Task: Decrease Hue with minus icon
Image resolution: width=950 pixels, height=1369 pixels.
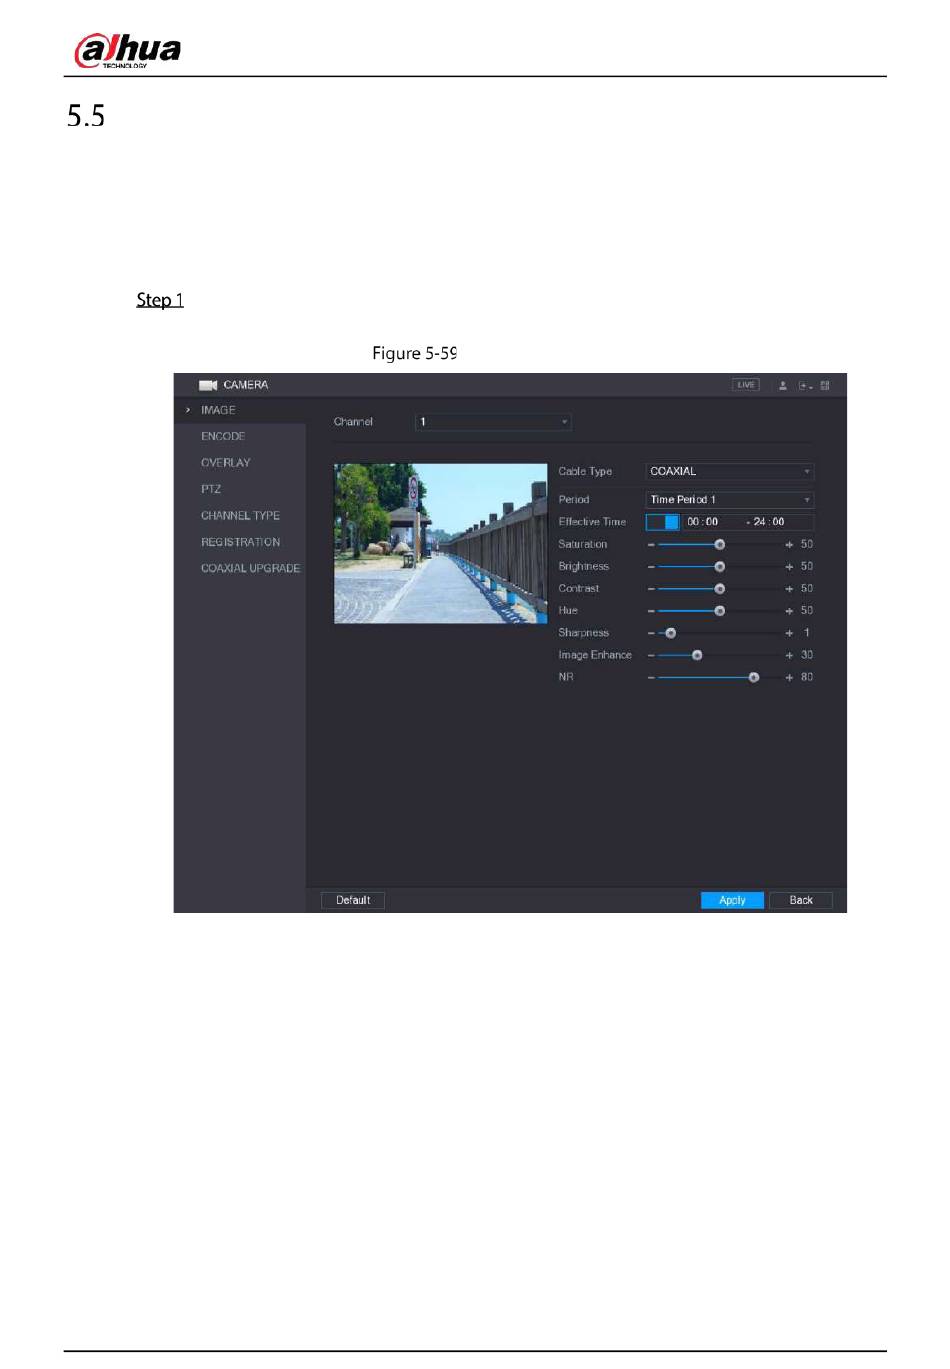Action: tap(651, 611)
